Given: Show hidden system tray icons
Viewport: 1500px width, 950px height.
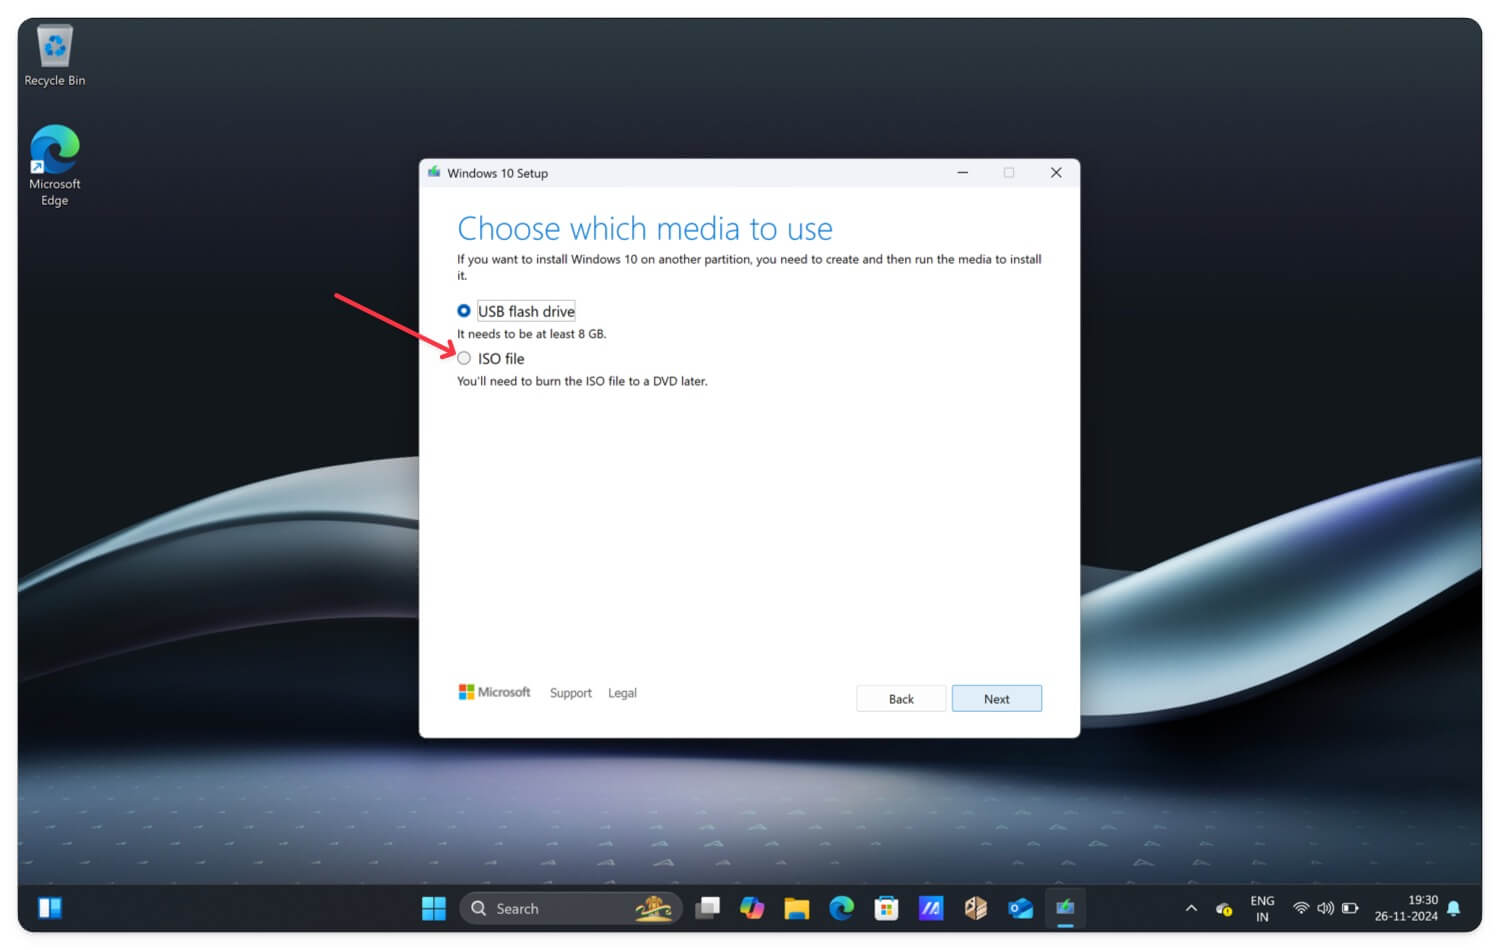Looking at the screenshot, I should (x=1191, y=908).
